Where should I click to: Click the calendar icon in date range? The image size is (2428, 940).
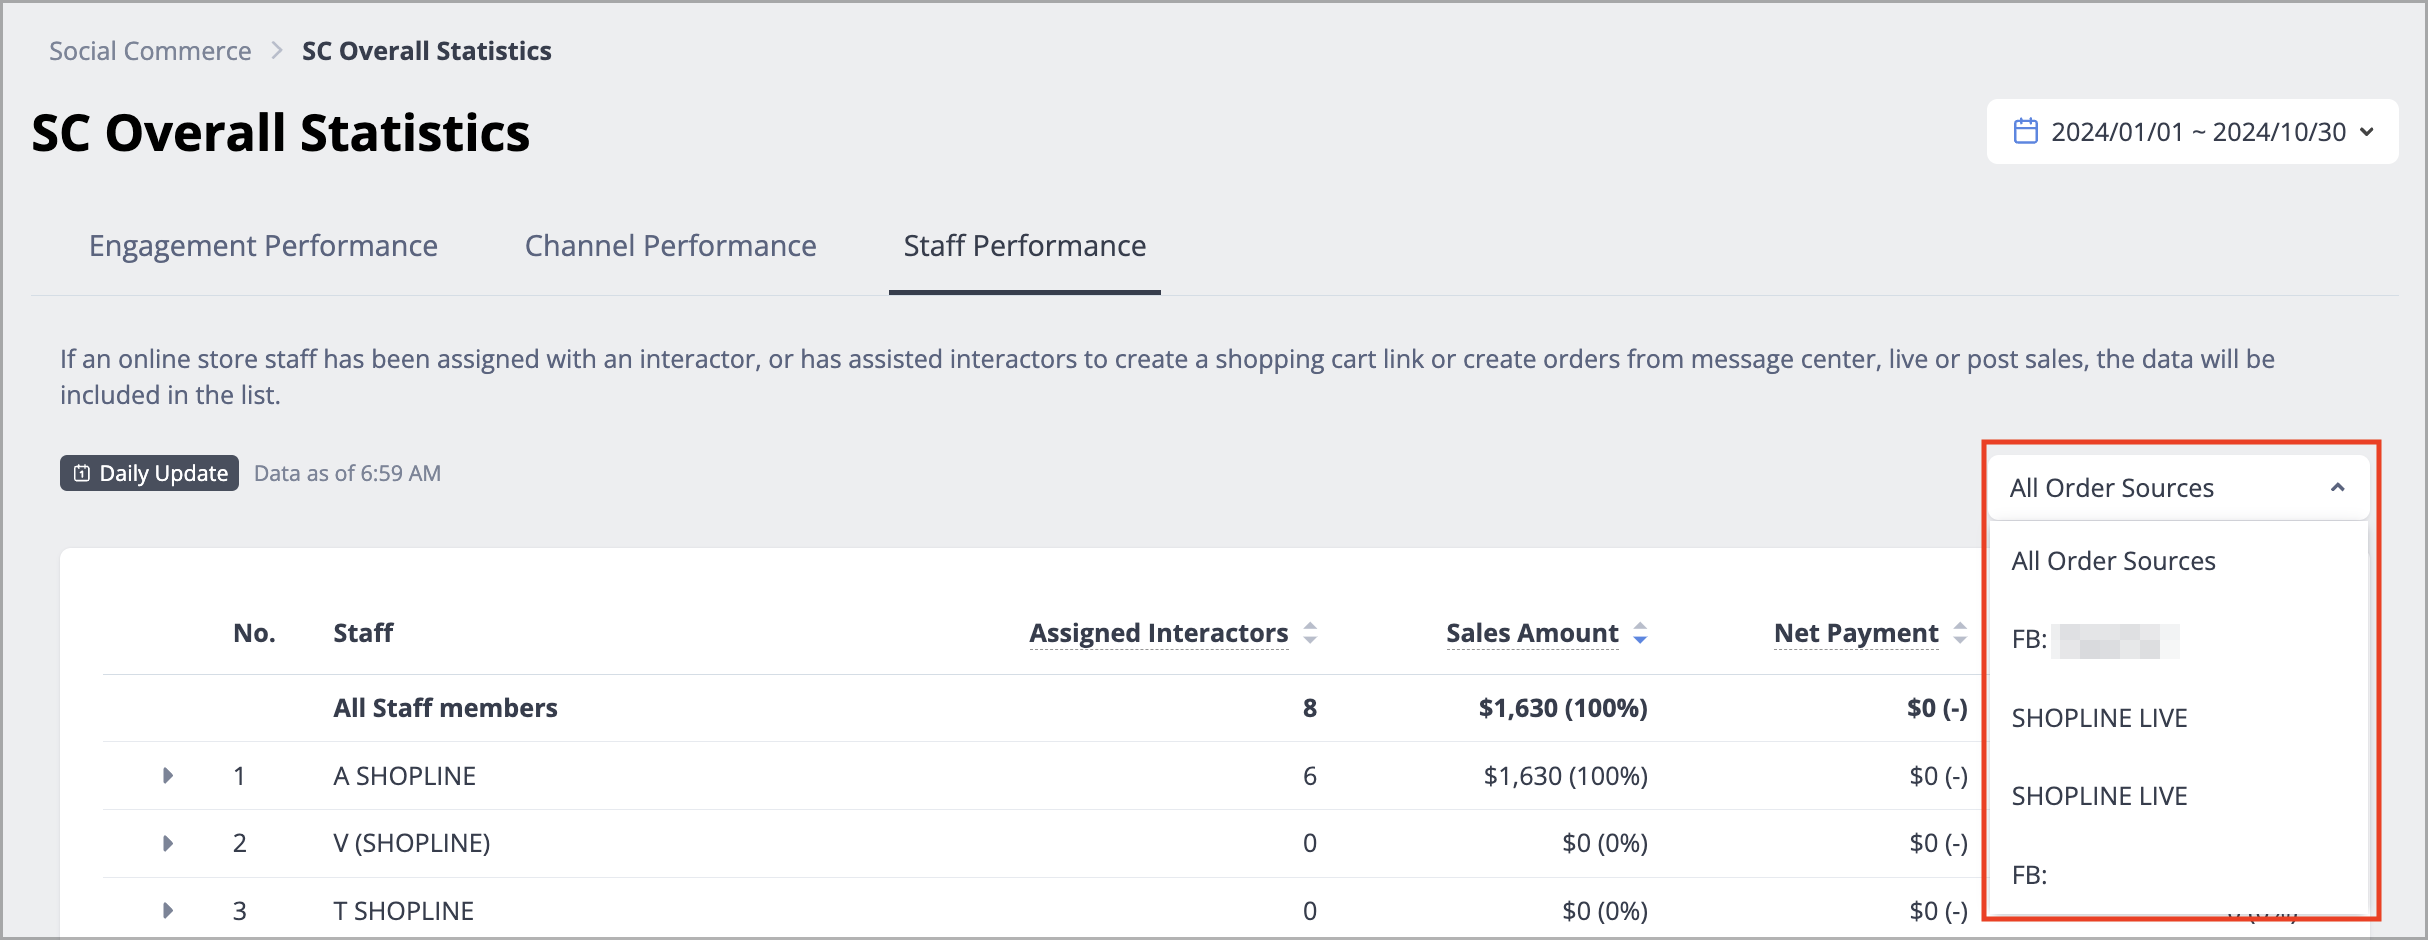2025,131
